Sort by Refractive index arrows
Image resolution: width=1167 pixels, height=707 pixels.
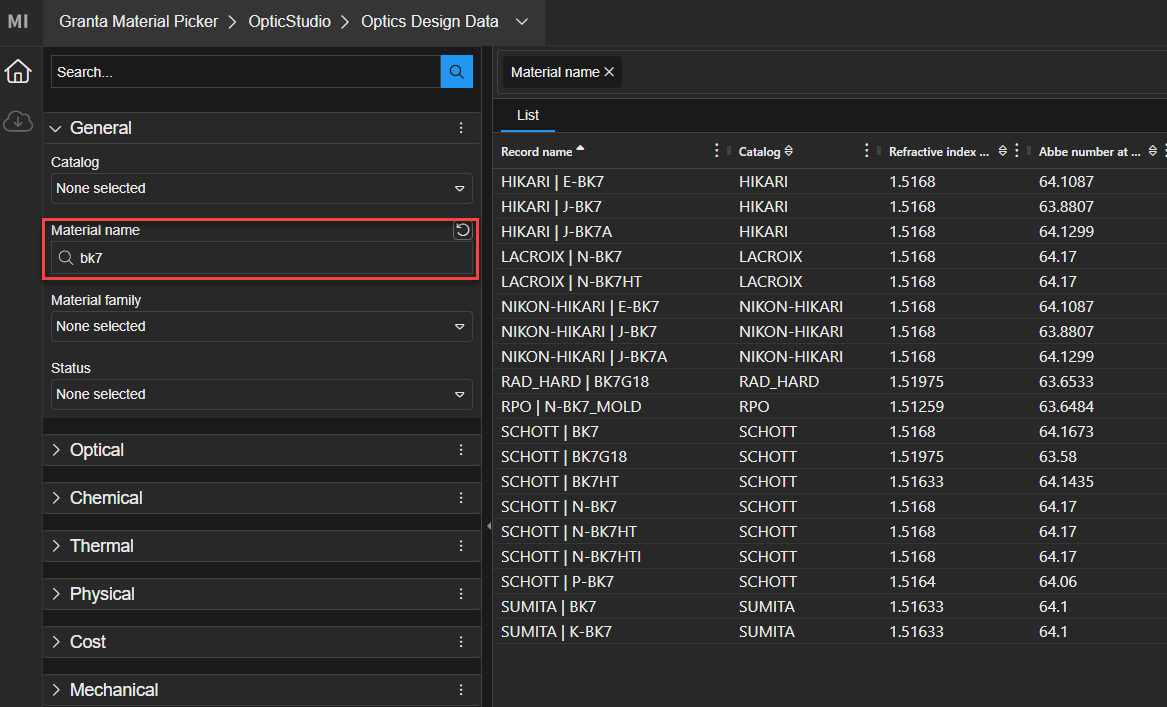(1003, 150)
